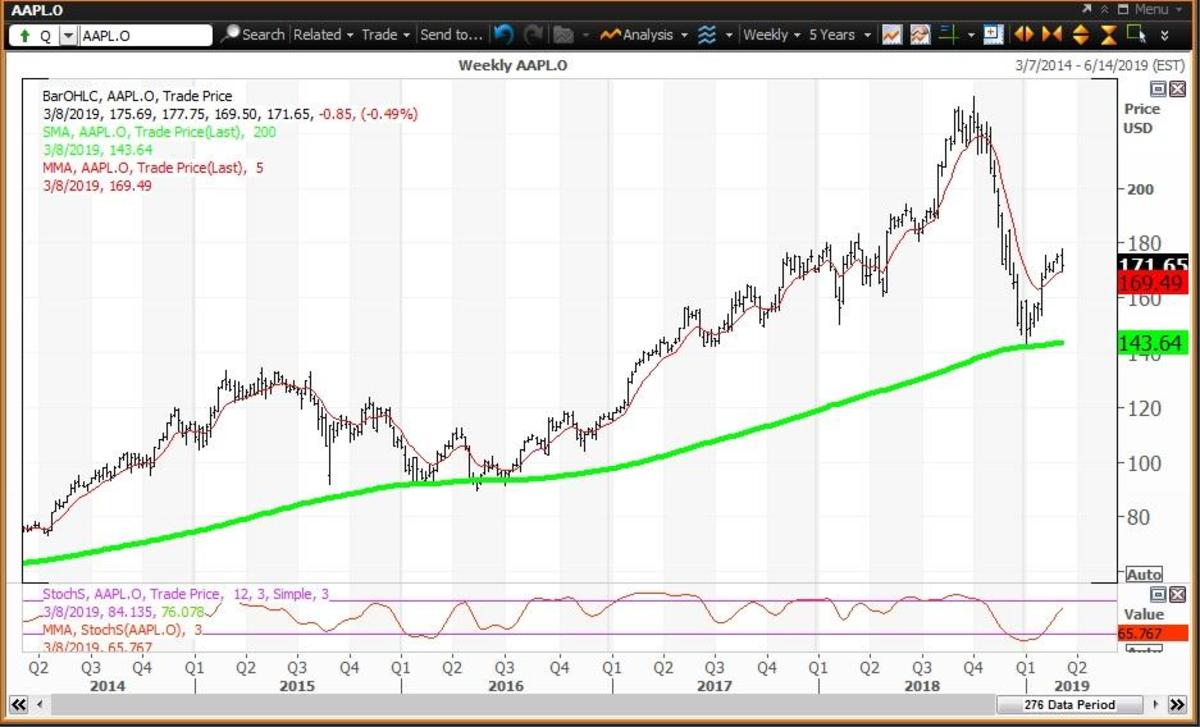Screen dimensions: 1200x727
Task: Click the Price USD axis label
Action: tap(1142, 118)
